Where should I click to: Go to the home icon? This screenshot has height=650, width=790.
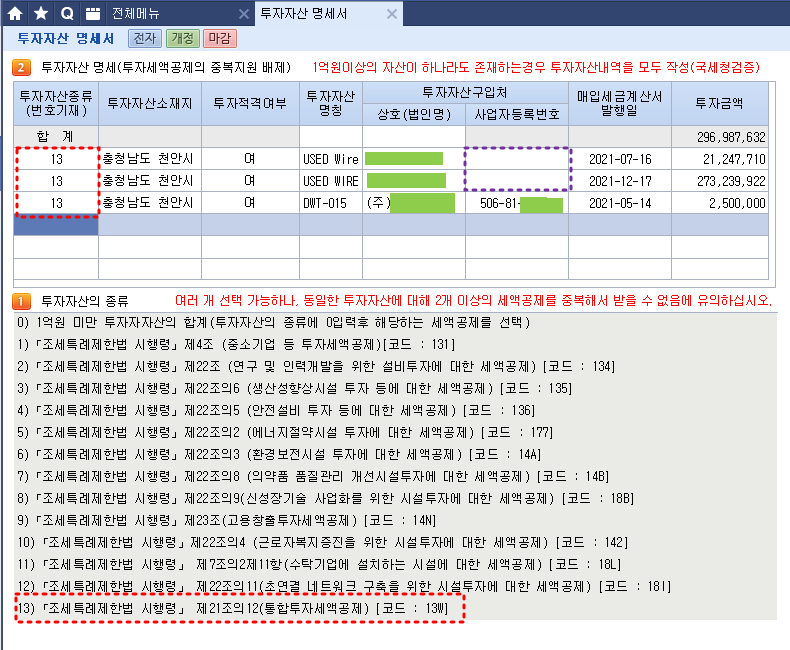coord(15,13)
